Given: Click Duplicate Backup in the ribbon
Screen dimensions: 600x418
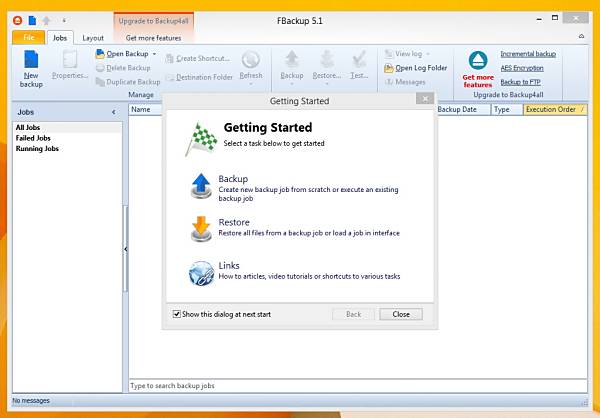Looking at the screenshot, I should 128,82.
